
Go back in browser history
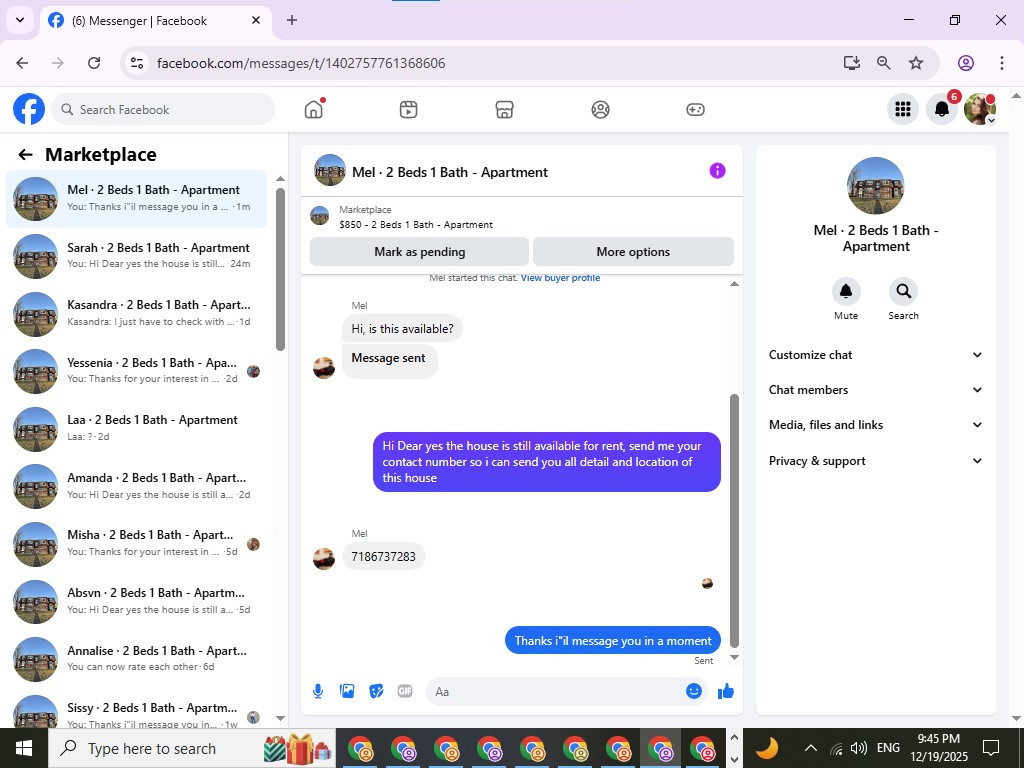coord(22,63)
